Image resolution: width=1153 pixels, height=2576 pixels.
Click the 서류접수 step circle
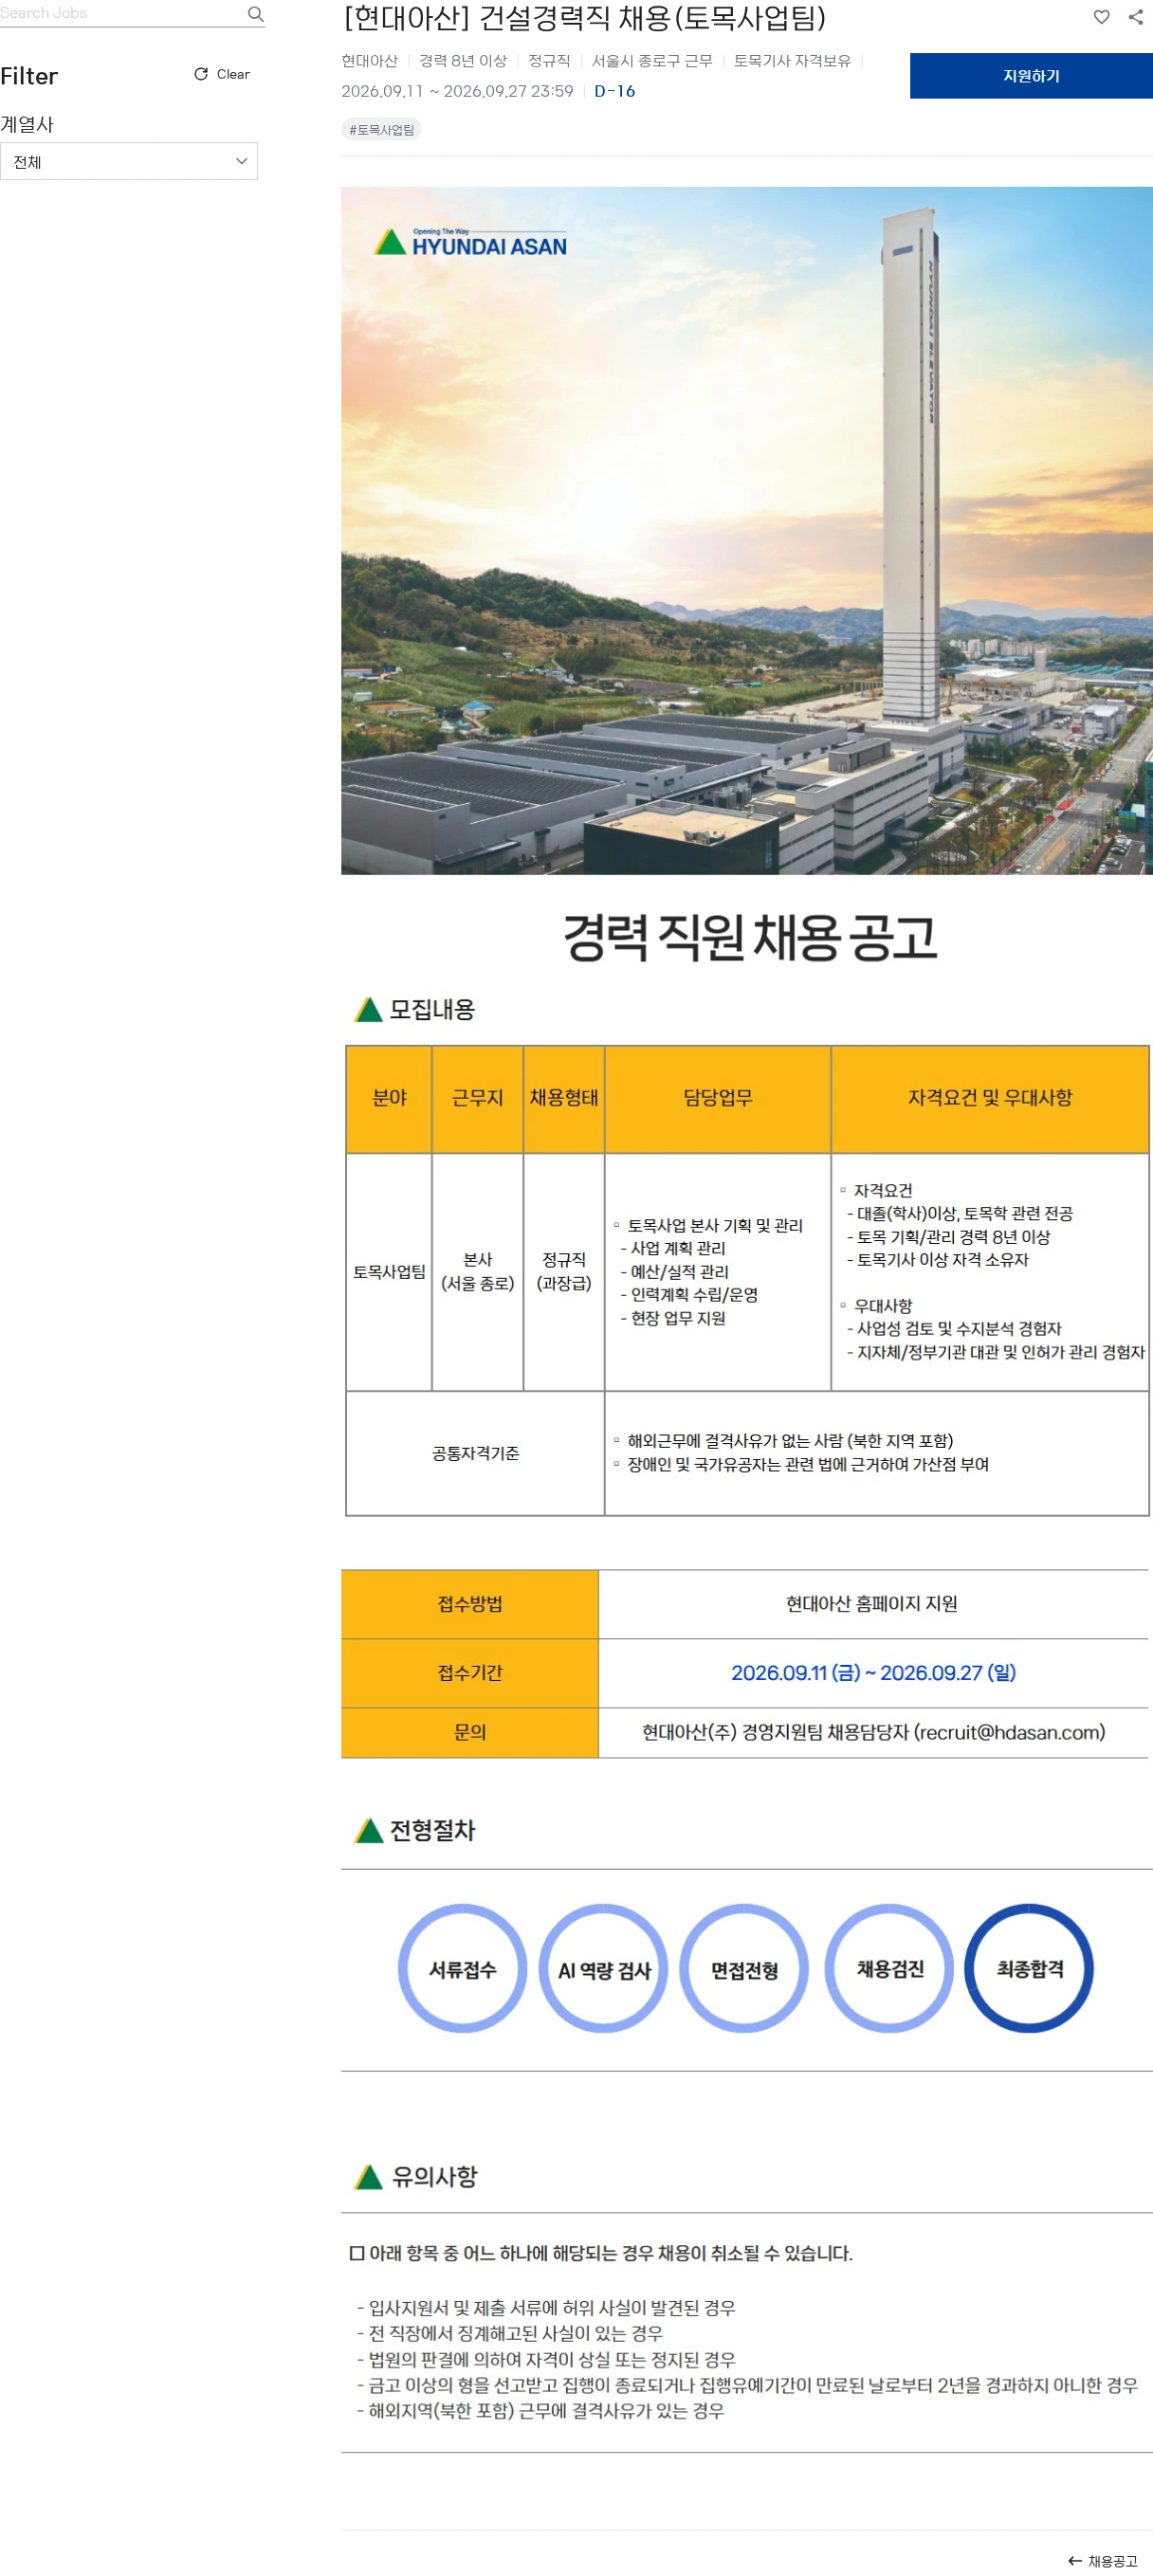(x=462, y=1968)
